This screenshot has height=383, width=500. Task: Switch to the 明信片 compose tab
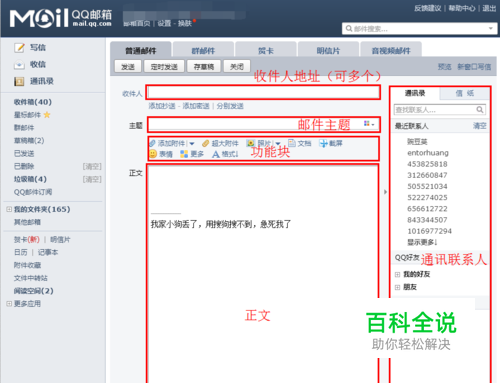point(328,50)
